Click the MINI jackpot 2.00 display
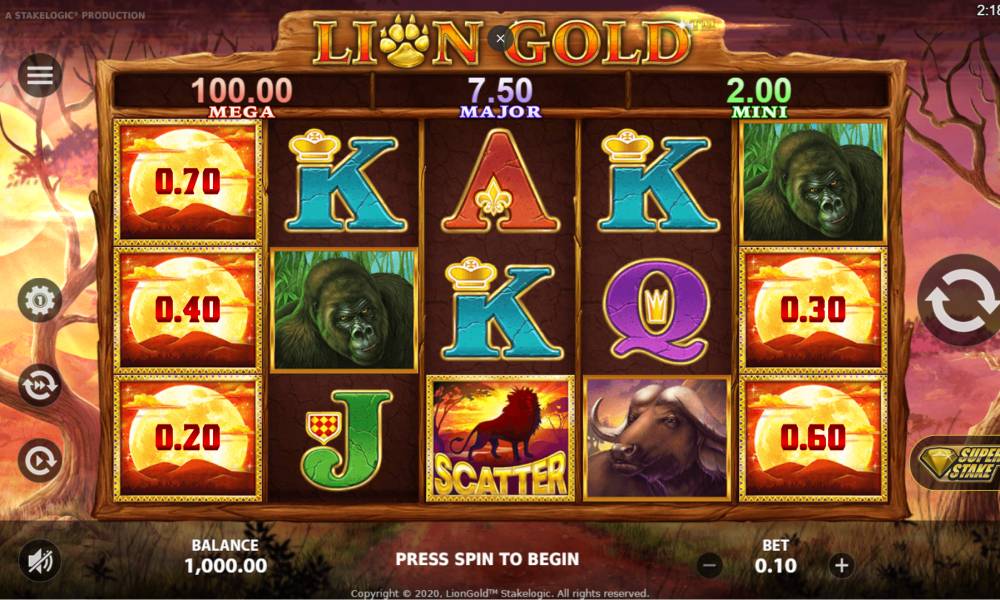The height and width of the screenshot is (600, 1000). point(759,97)
